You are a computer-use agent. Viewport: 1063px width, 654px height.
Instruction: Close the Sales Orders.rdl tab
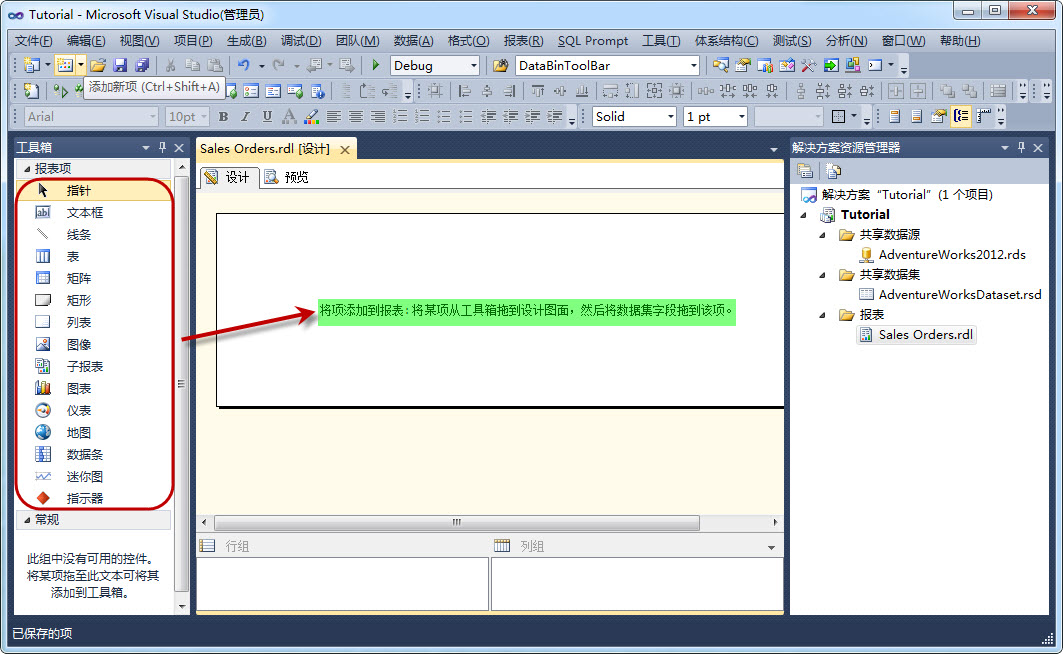coord(344,150)
